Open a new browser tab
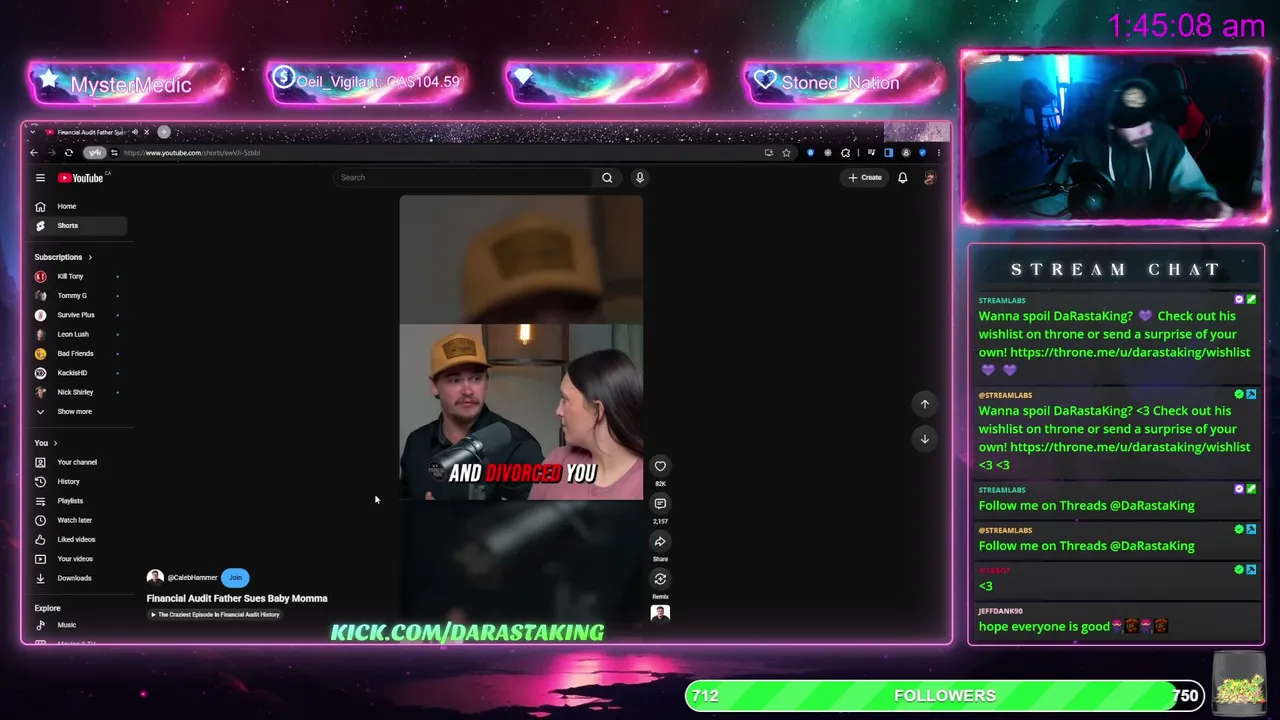The image size is (1280, 720). pyautogui.click(x=164, y=132)
